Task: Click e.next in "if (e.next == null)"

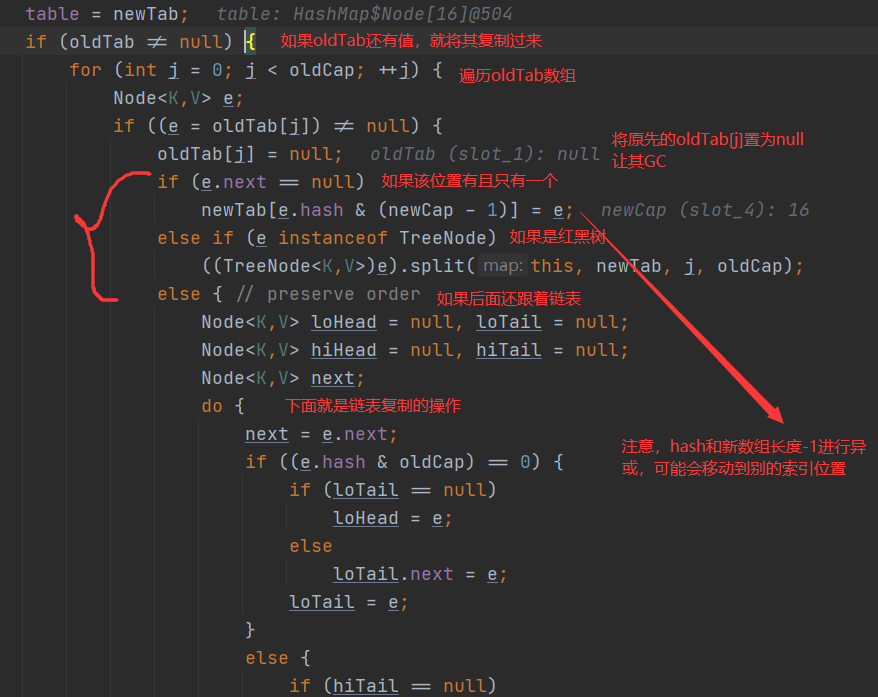Action: point(233,182)
